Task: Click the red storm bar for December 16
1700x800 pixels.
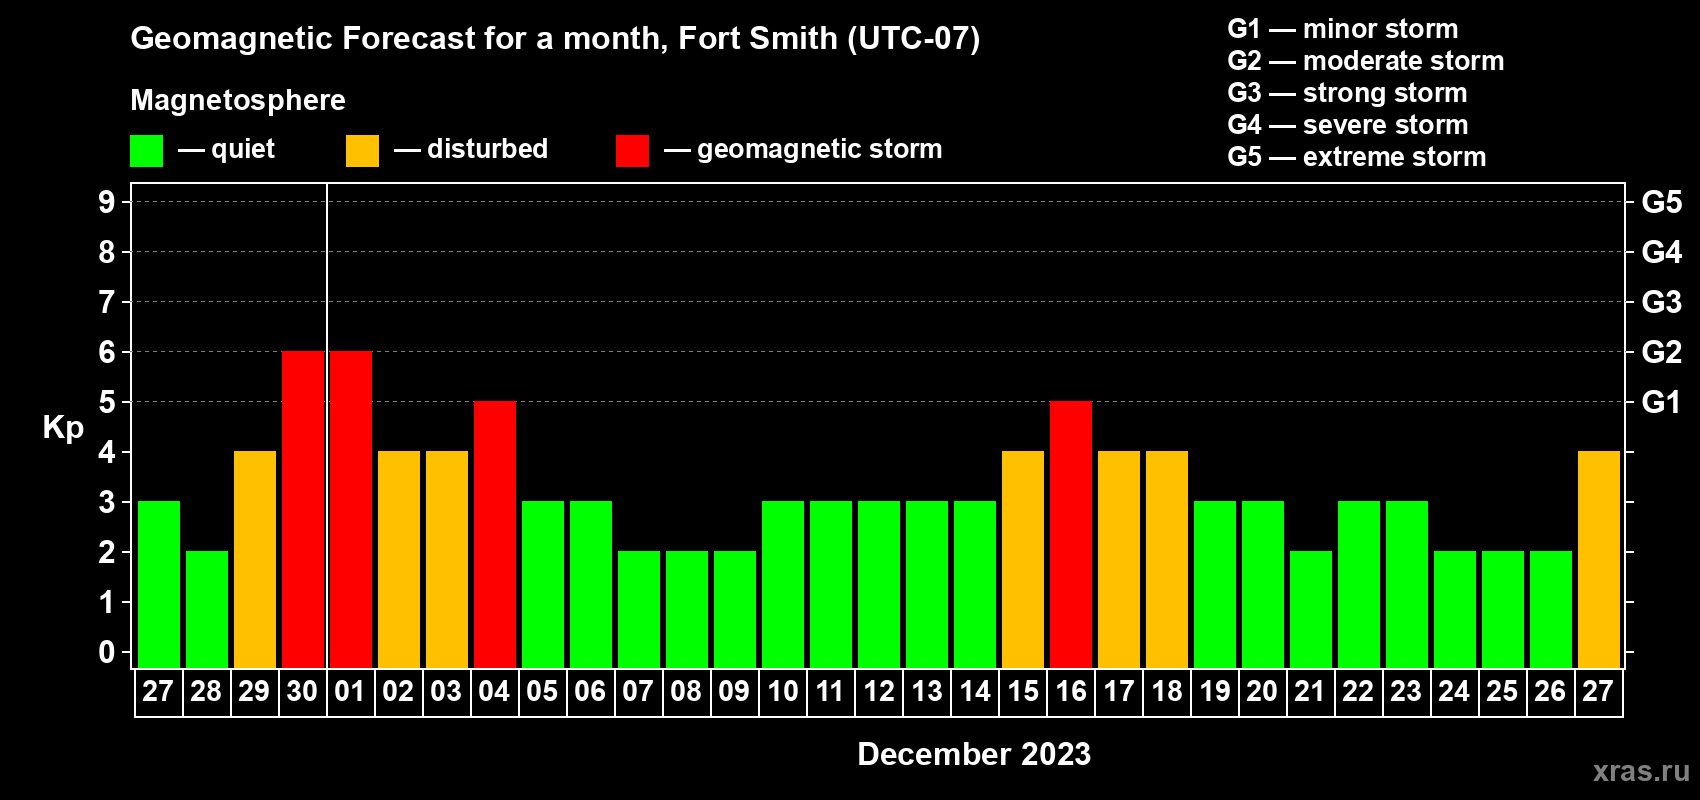Action: click(1070, 534)
